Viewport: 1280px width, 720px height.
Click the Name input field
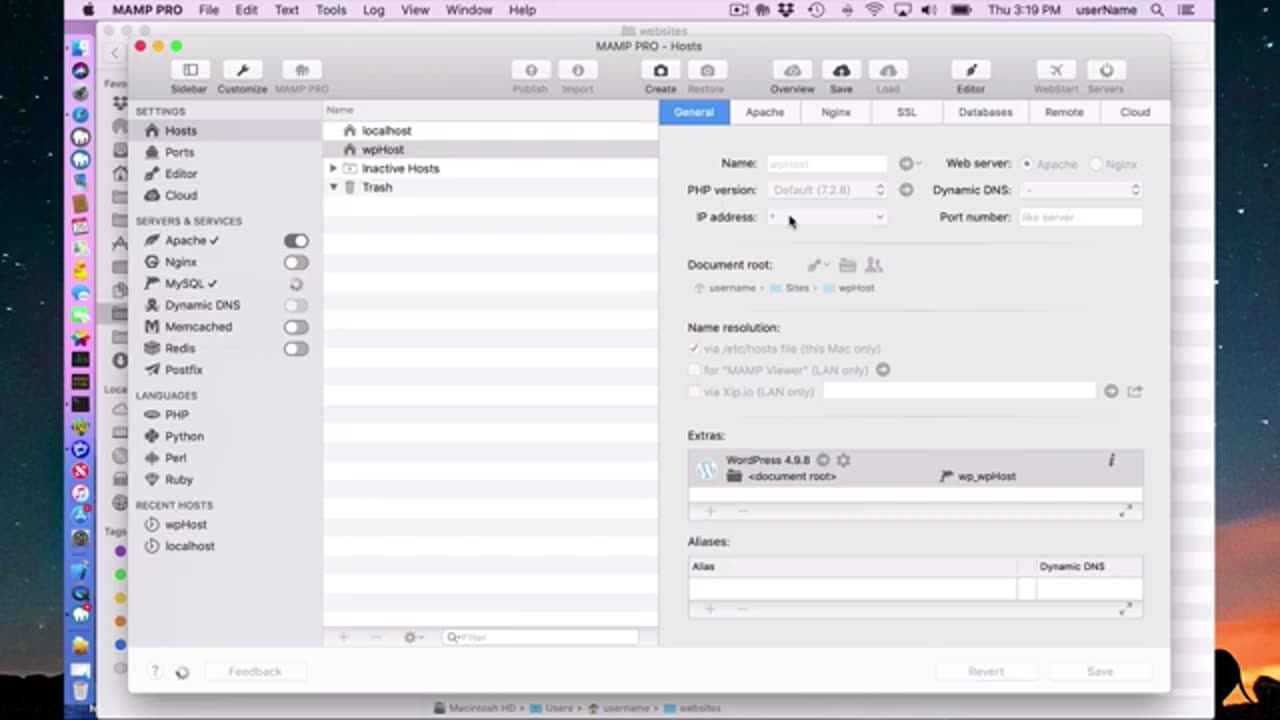827,164
